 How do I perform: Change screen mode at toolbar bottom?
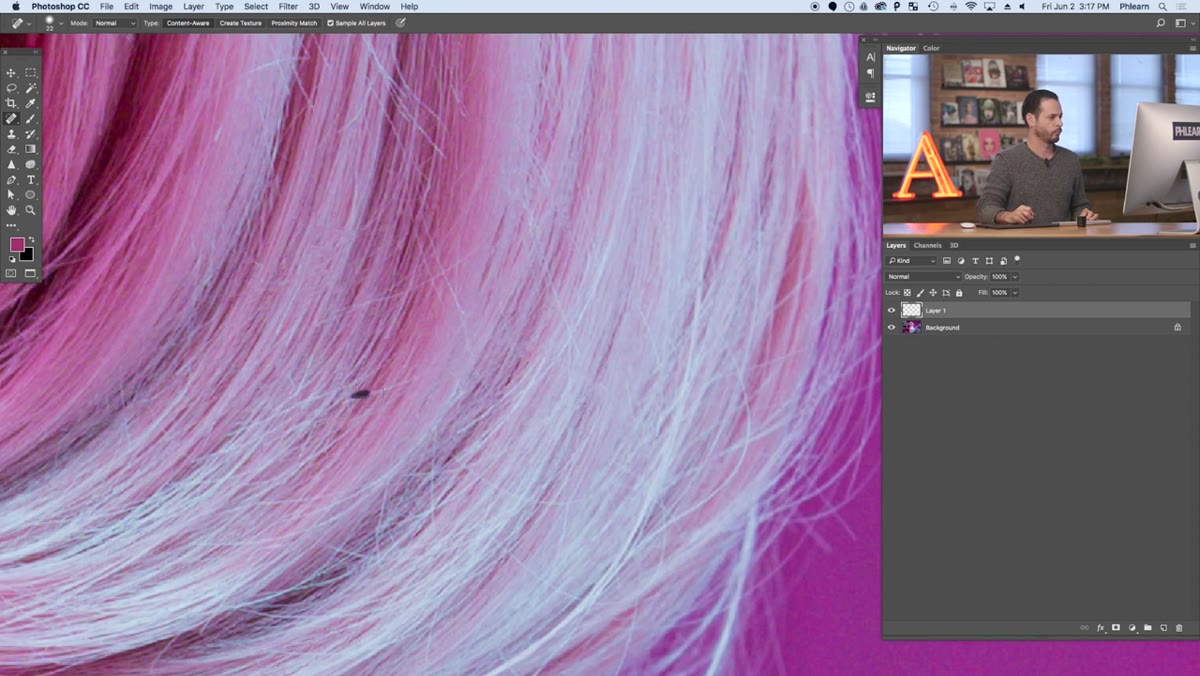pyautogui.click(x=30, y=273)
